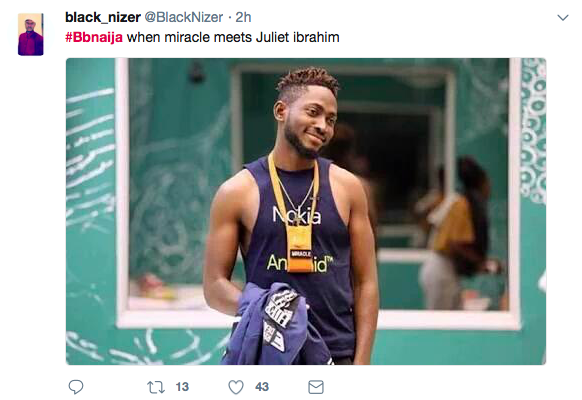Click the Nokia text on tank top
Screen dimensions: 582x400
pyautogui.click(x=297, y=215)
